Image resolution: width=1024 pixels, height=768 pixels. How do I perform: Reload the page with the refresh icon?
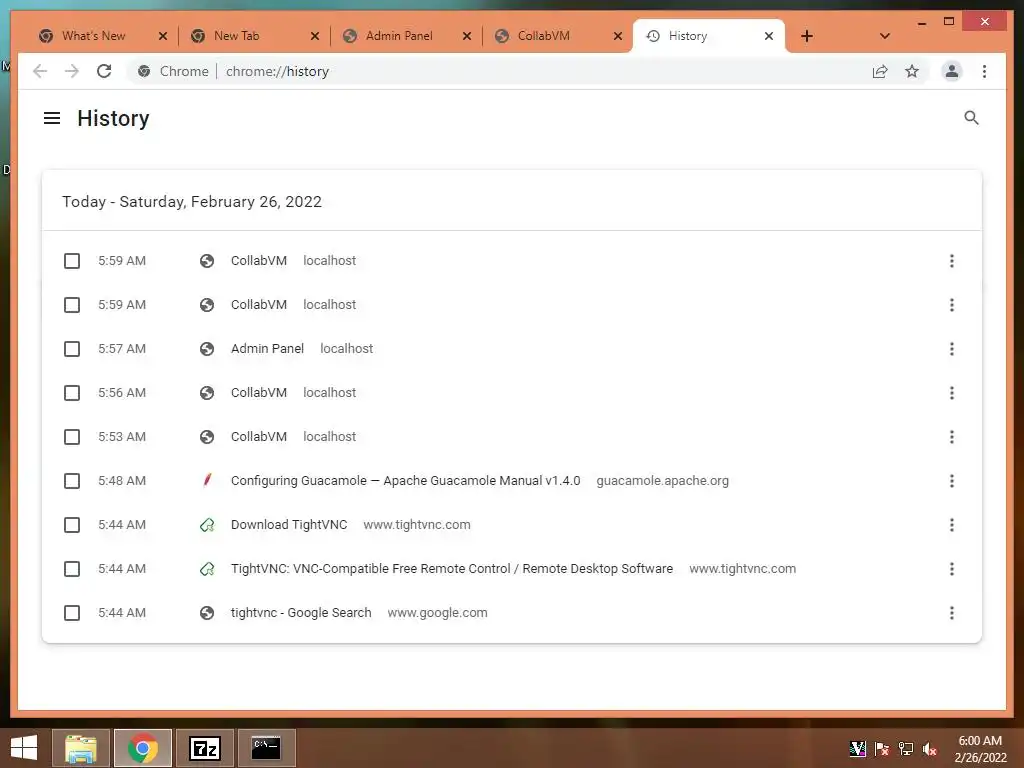coord(104,71)
